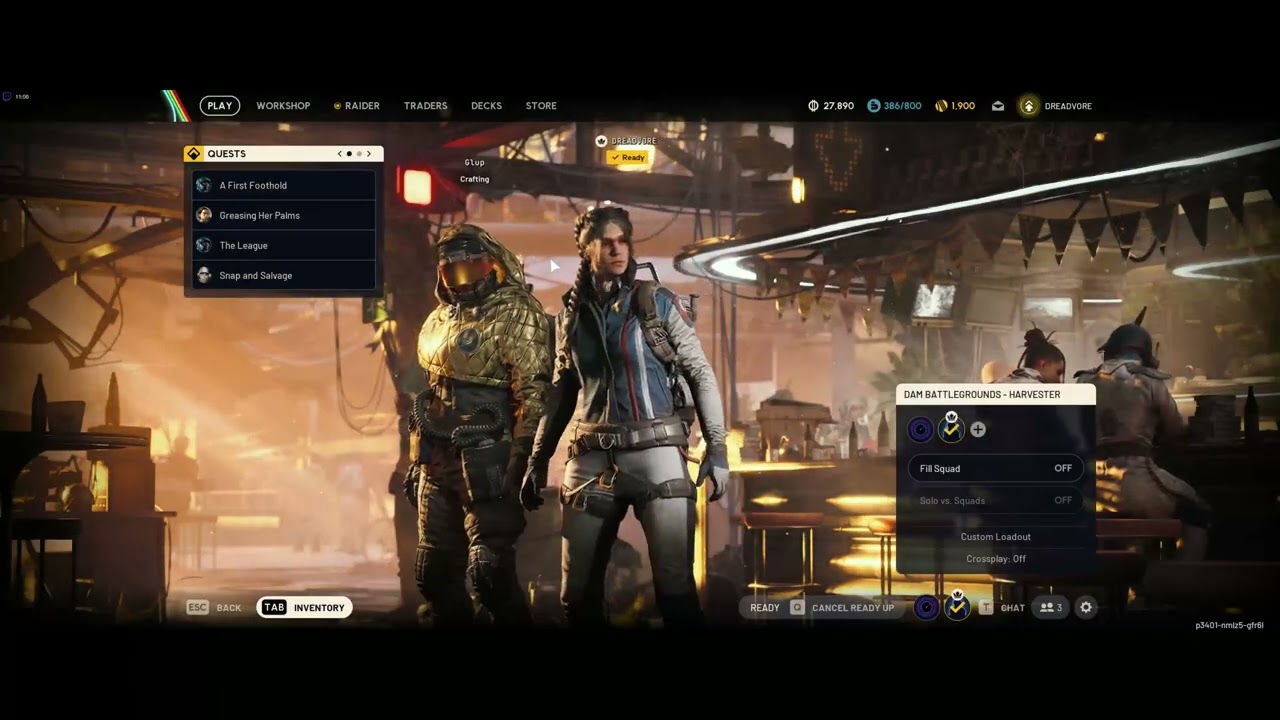Screen dimensions: 1280x720
Task: Click the 386/800 stash count
Action: click(x=903, y=106)
